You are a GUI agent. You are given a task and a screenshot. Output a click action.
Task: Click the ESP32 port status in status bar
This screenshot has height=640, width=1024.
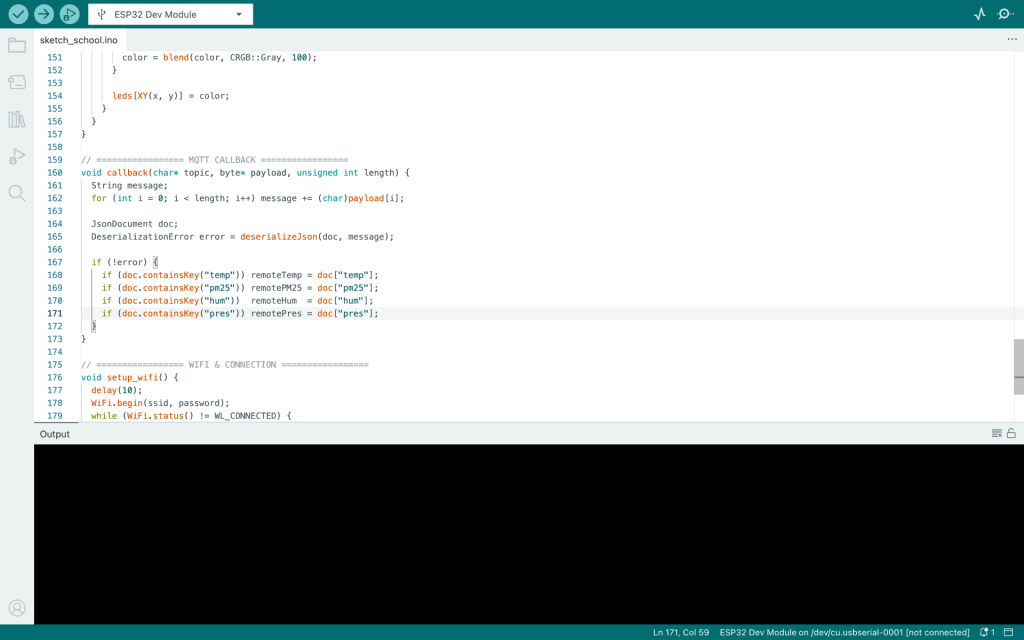844,632
